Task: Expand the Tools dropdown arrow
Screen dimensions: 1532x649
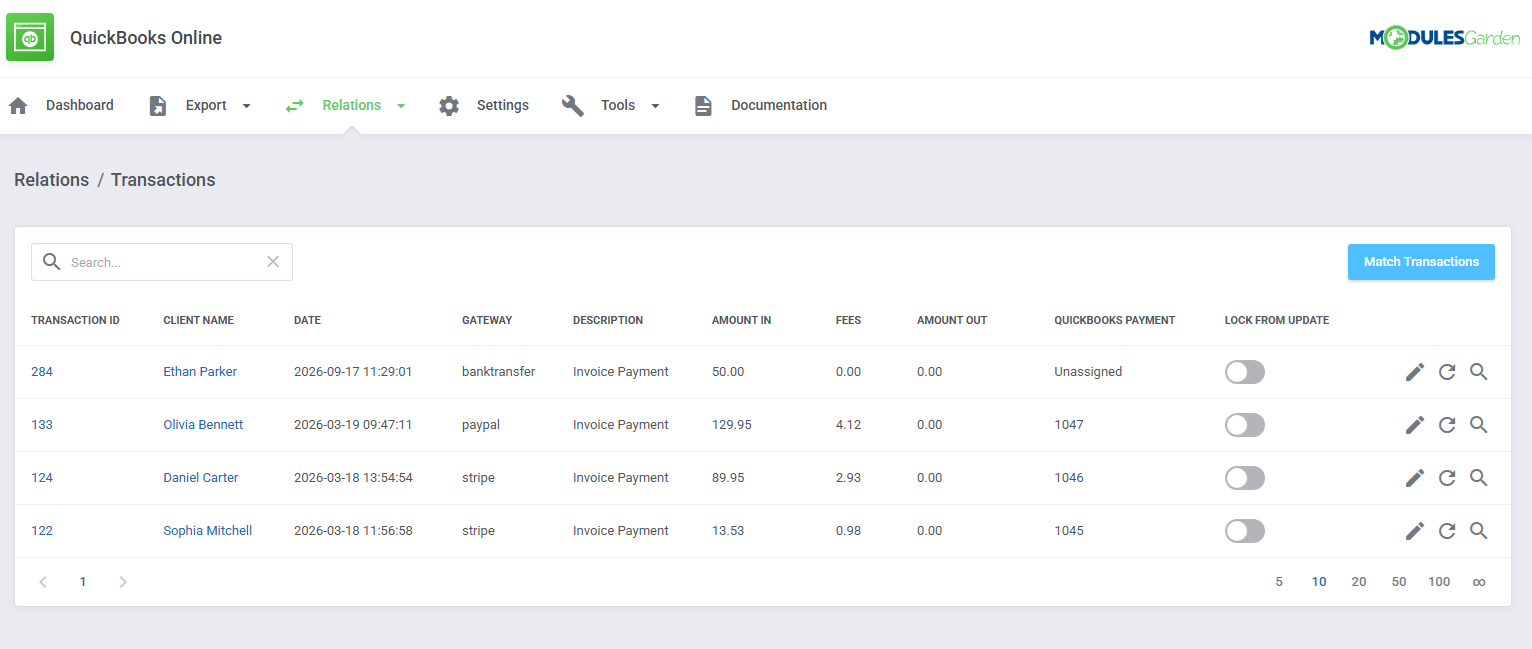Action: [x=655, y=106]
